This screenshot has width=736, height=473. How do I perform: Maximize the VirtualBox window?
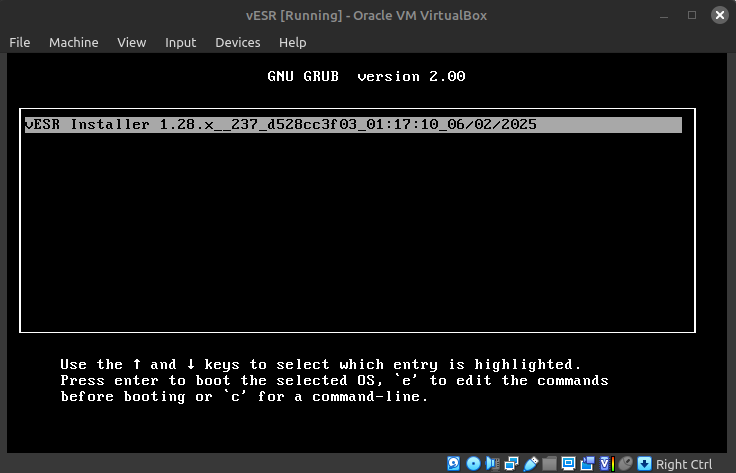tap(692, 15)
